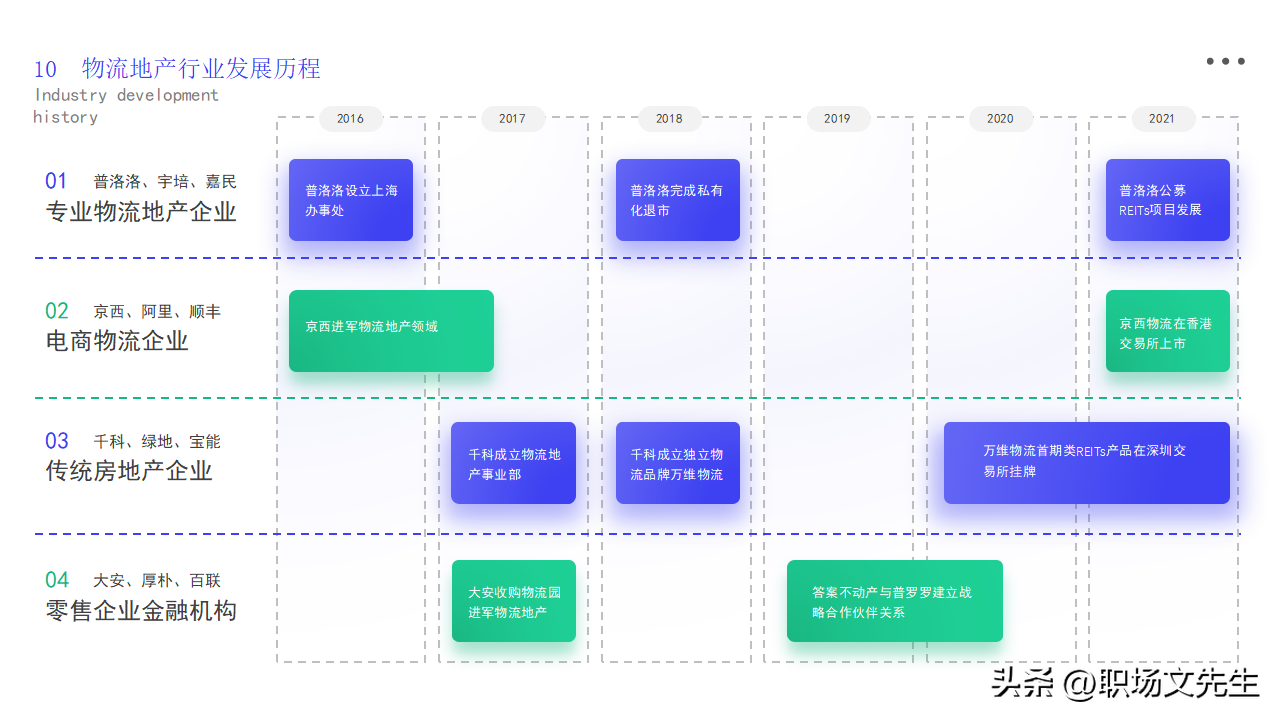Click the heading 专业物流地产企业
The image size is (1280, 720).
click(141, 211)
